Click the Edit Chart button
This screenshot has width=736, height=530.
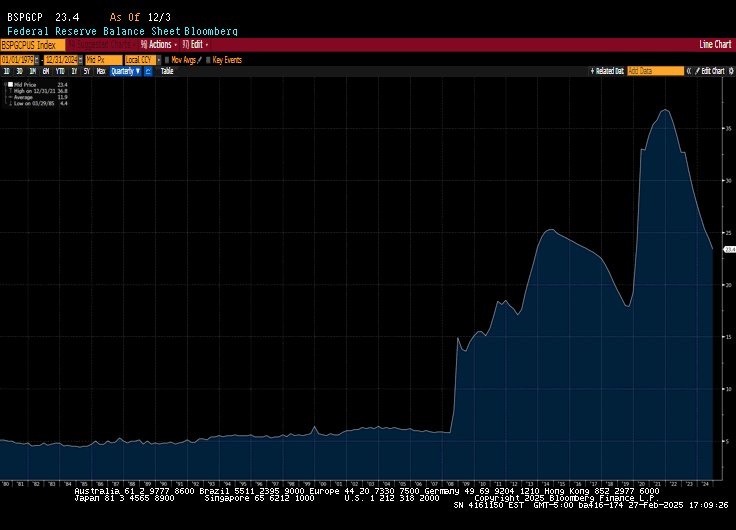(x=710, y=71)
